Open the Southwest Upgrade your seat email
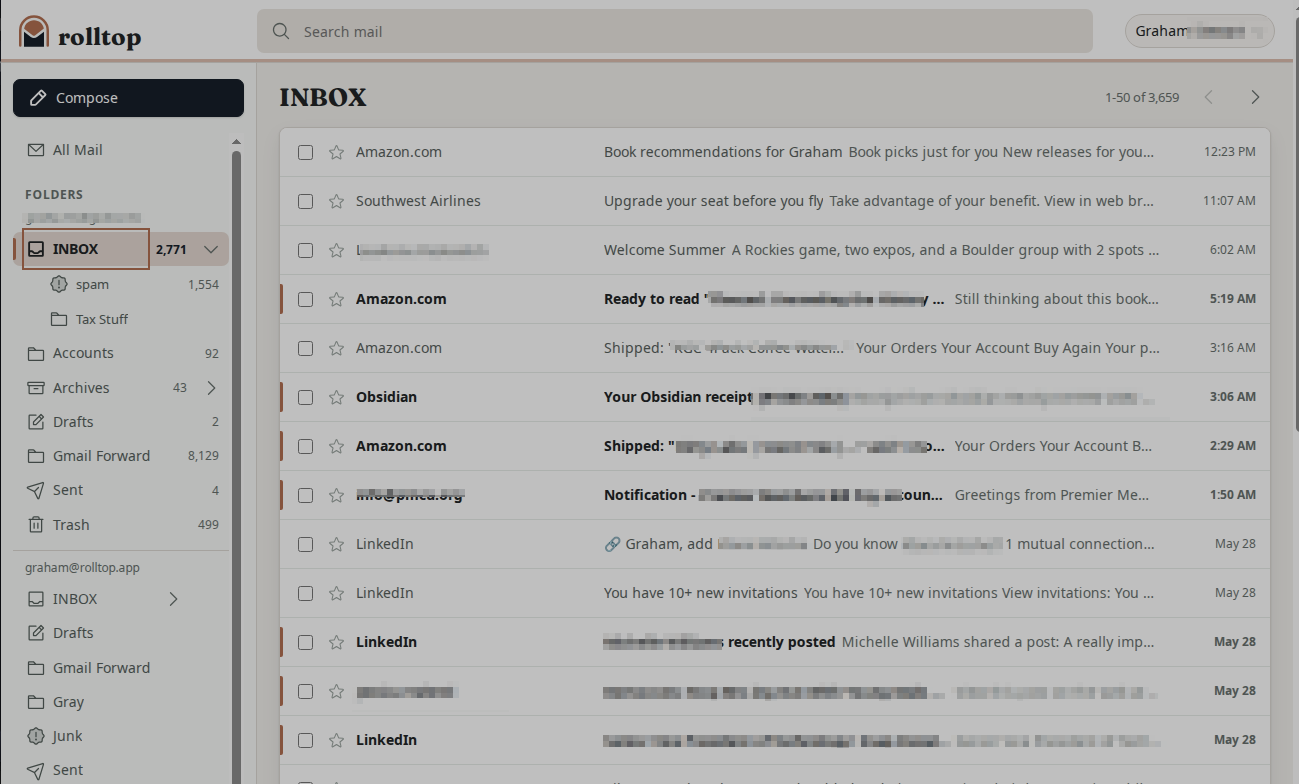 coord(775,201)
